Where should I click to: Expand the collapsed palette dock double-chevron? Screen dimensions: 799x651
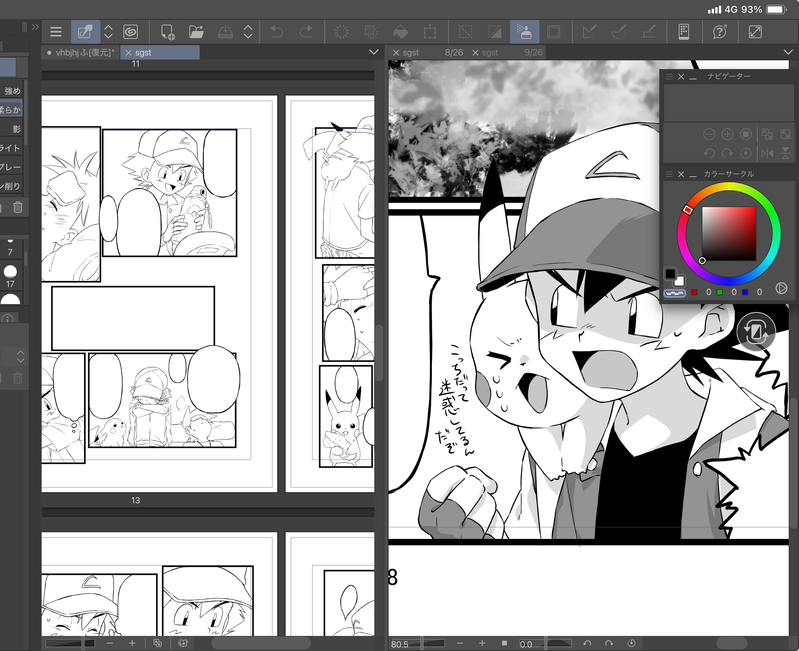[35, 27]
